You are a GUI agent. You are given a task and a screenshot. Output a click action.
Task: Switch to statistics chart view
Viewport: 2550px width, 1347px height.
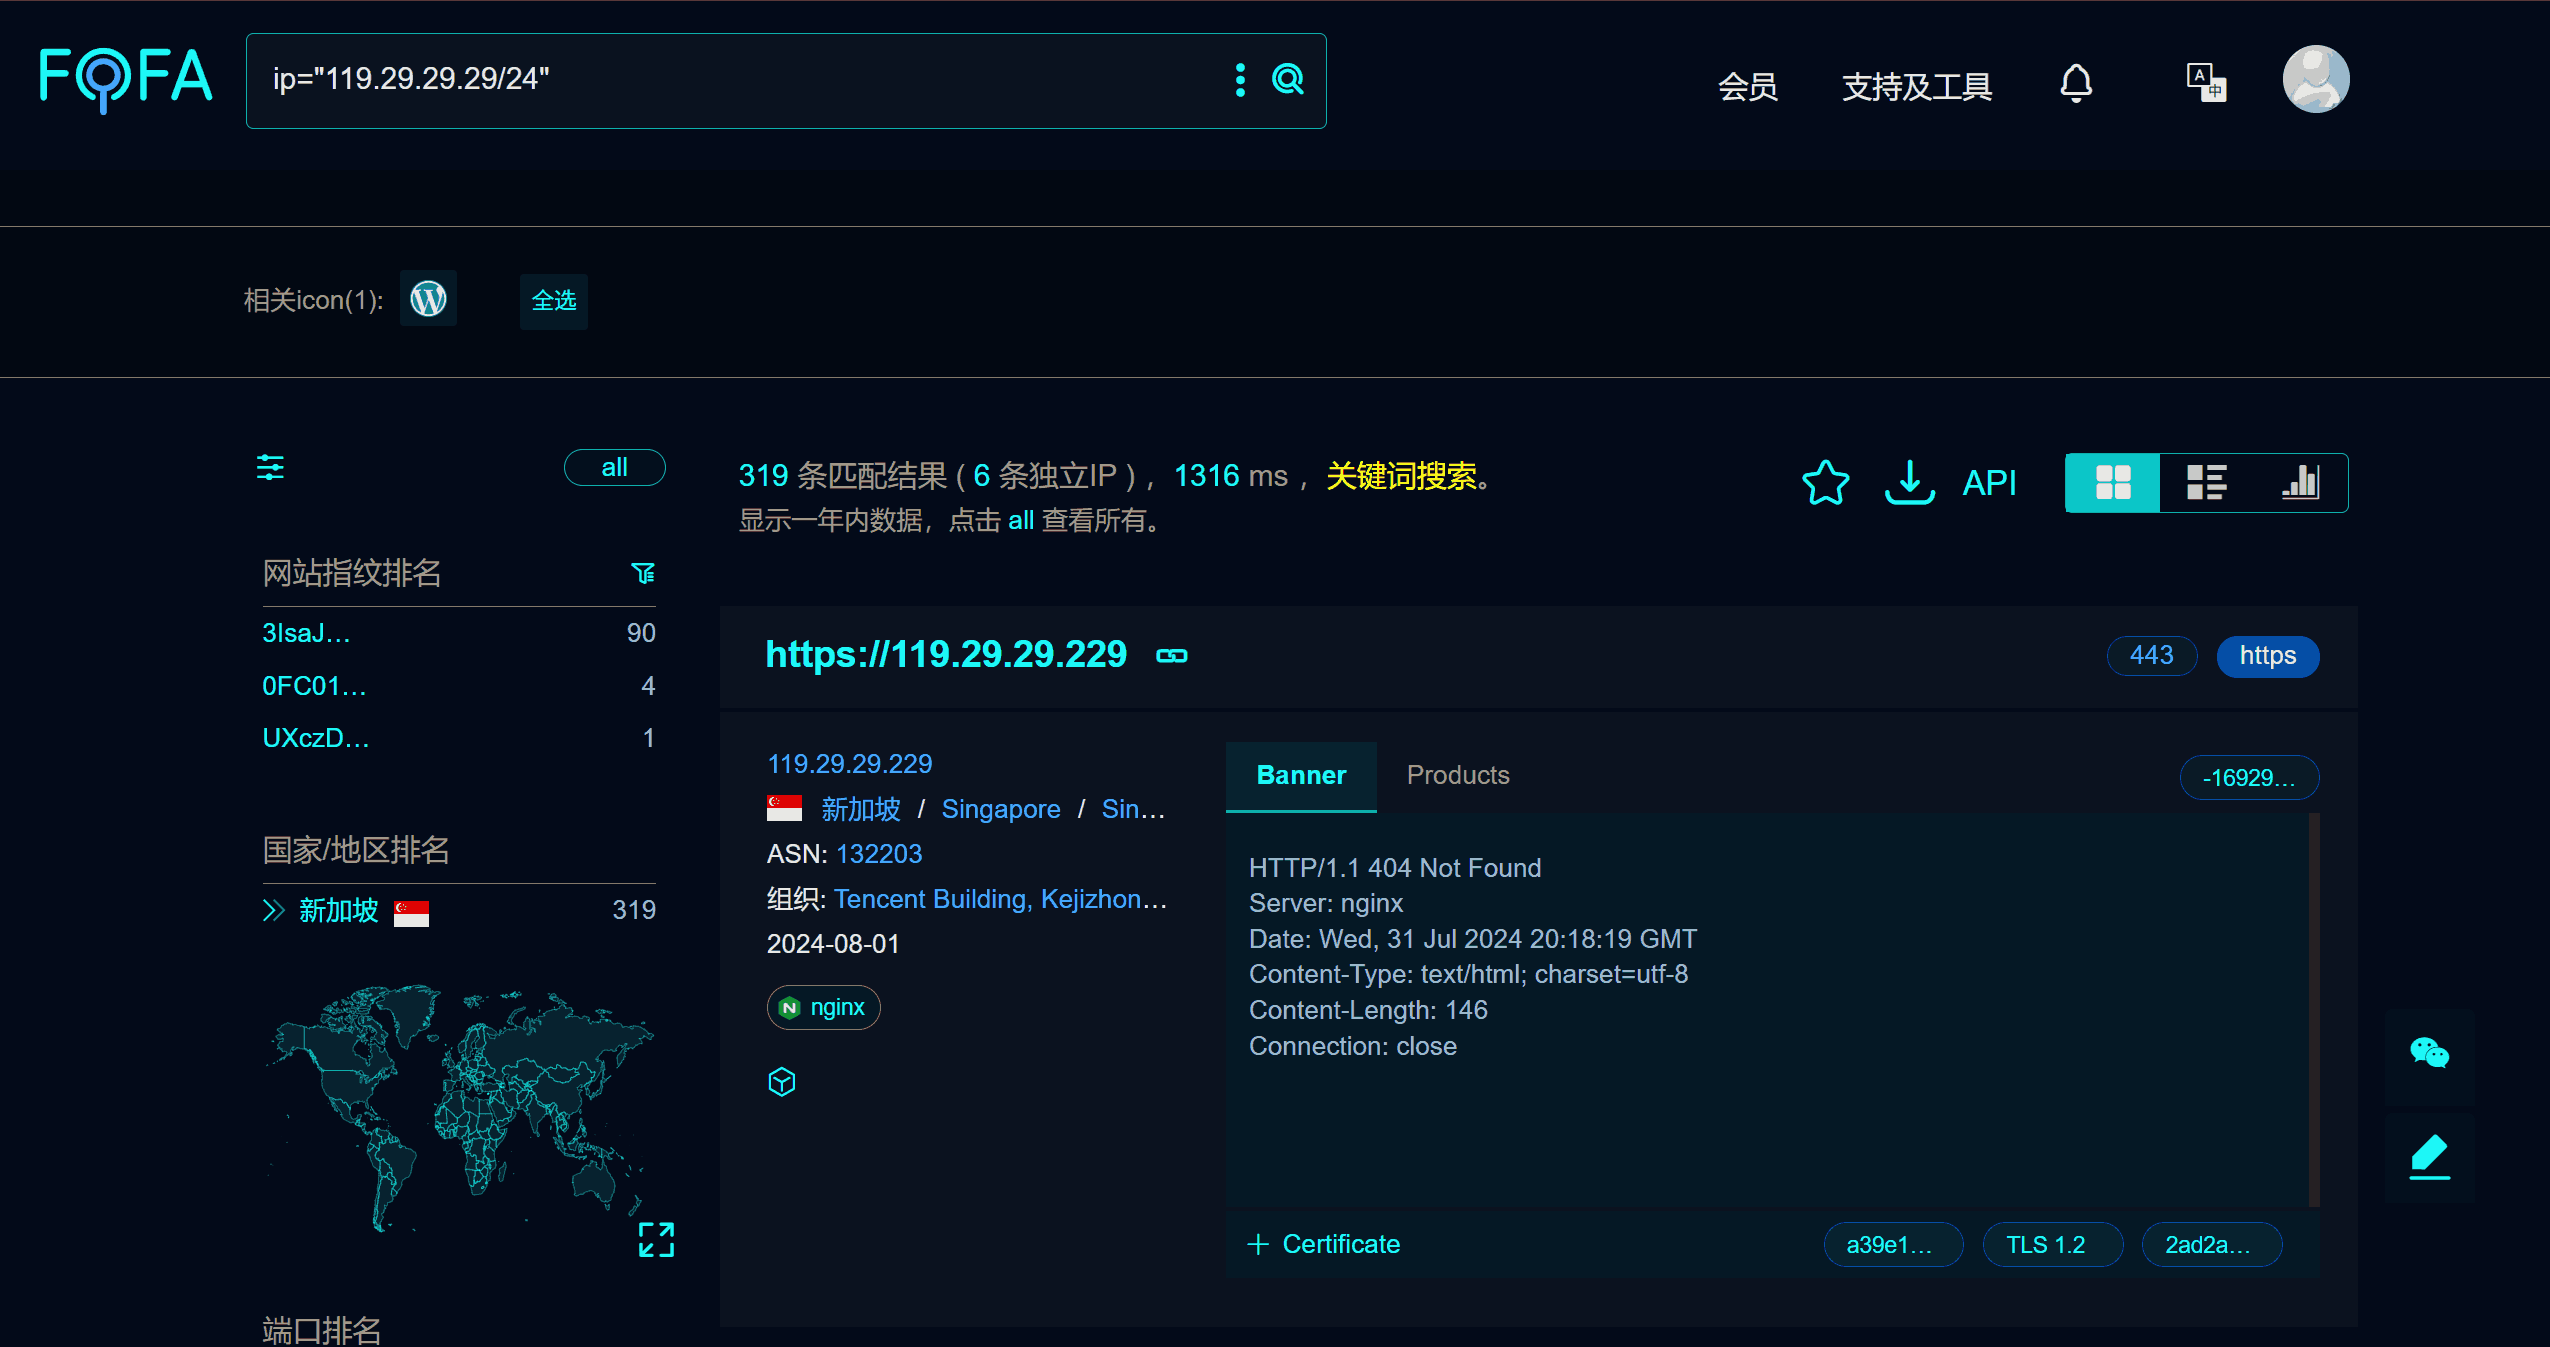(2300, 483)
